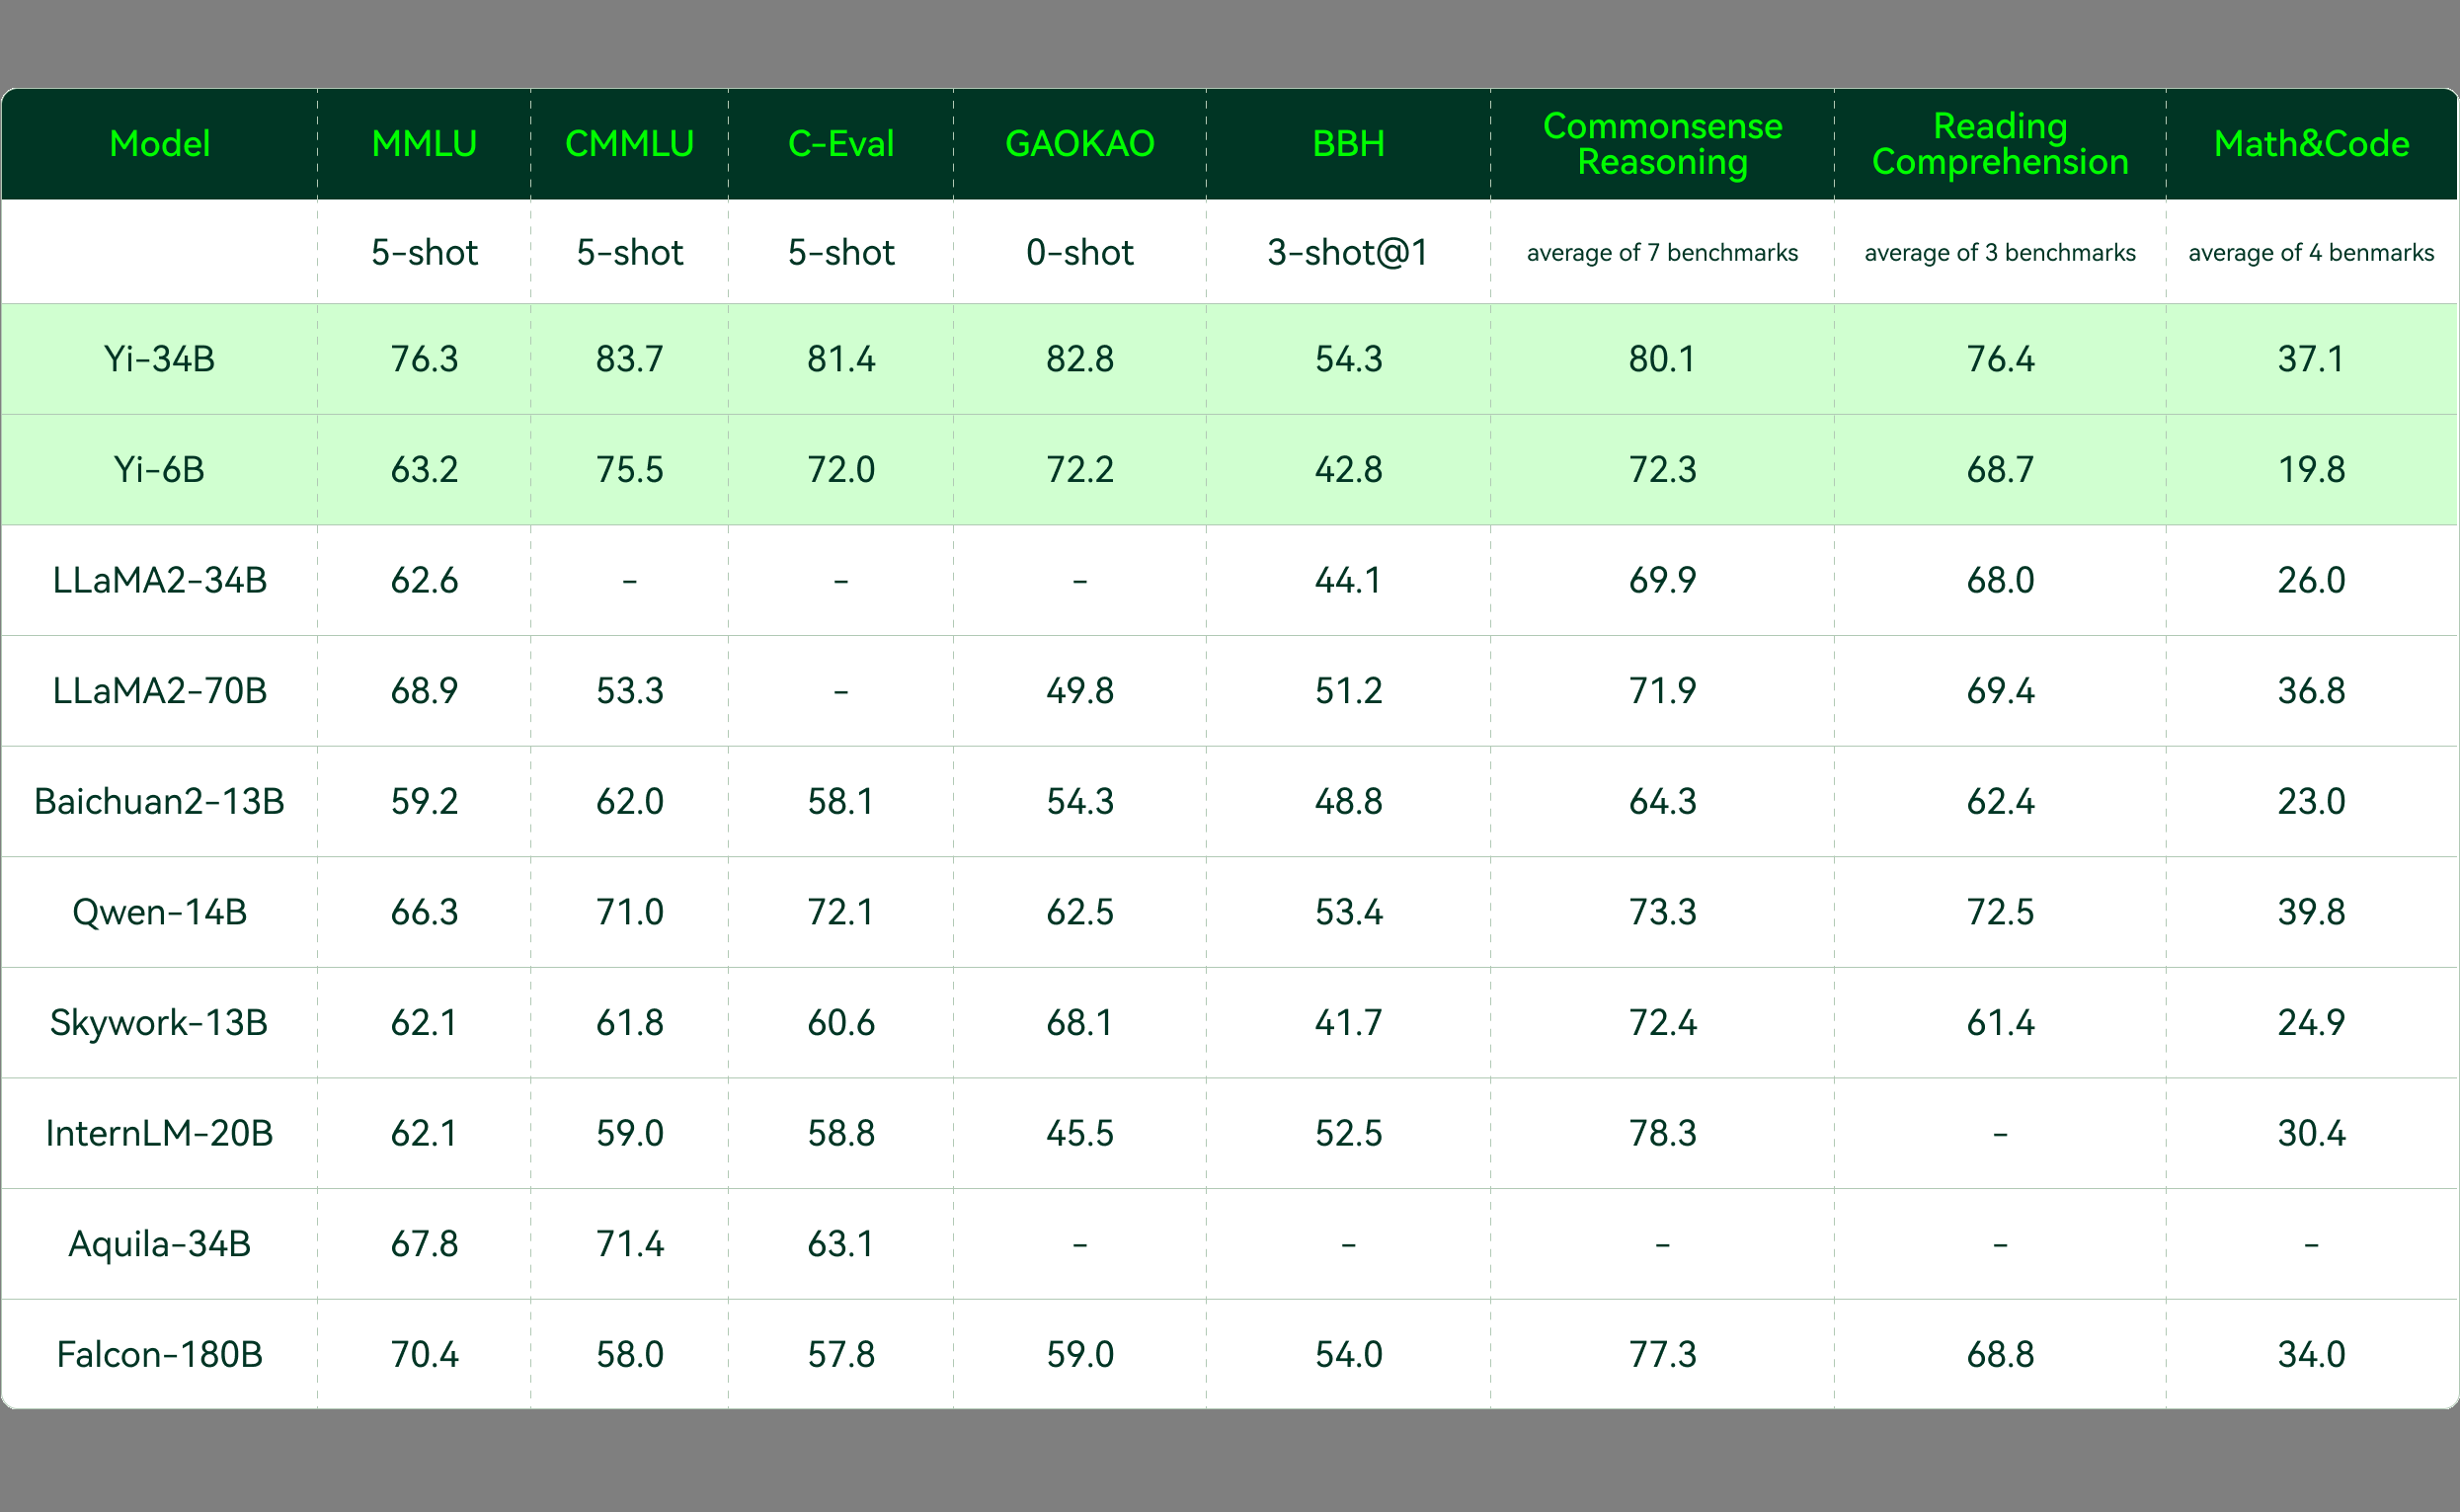Click the Reading Comprehension header
This screenshot has height=1512, width=2460.
[x=2000, y=144]
